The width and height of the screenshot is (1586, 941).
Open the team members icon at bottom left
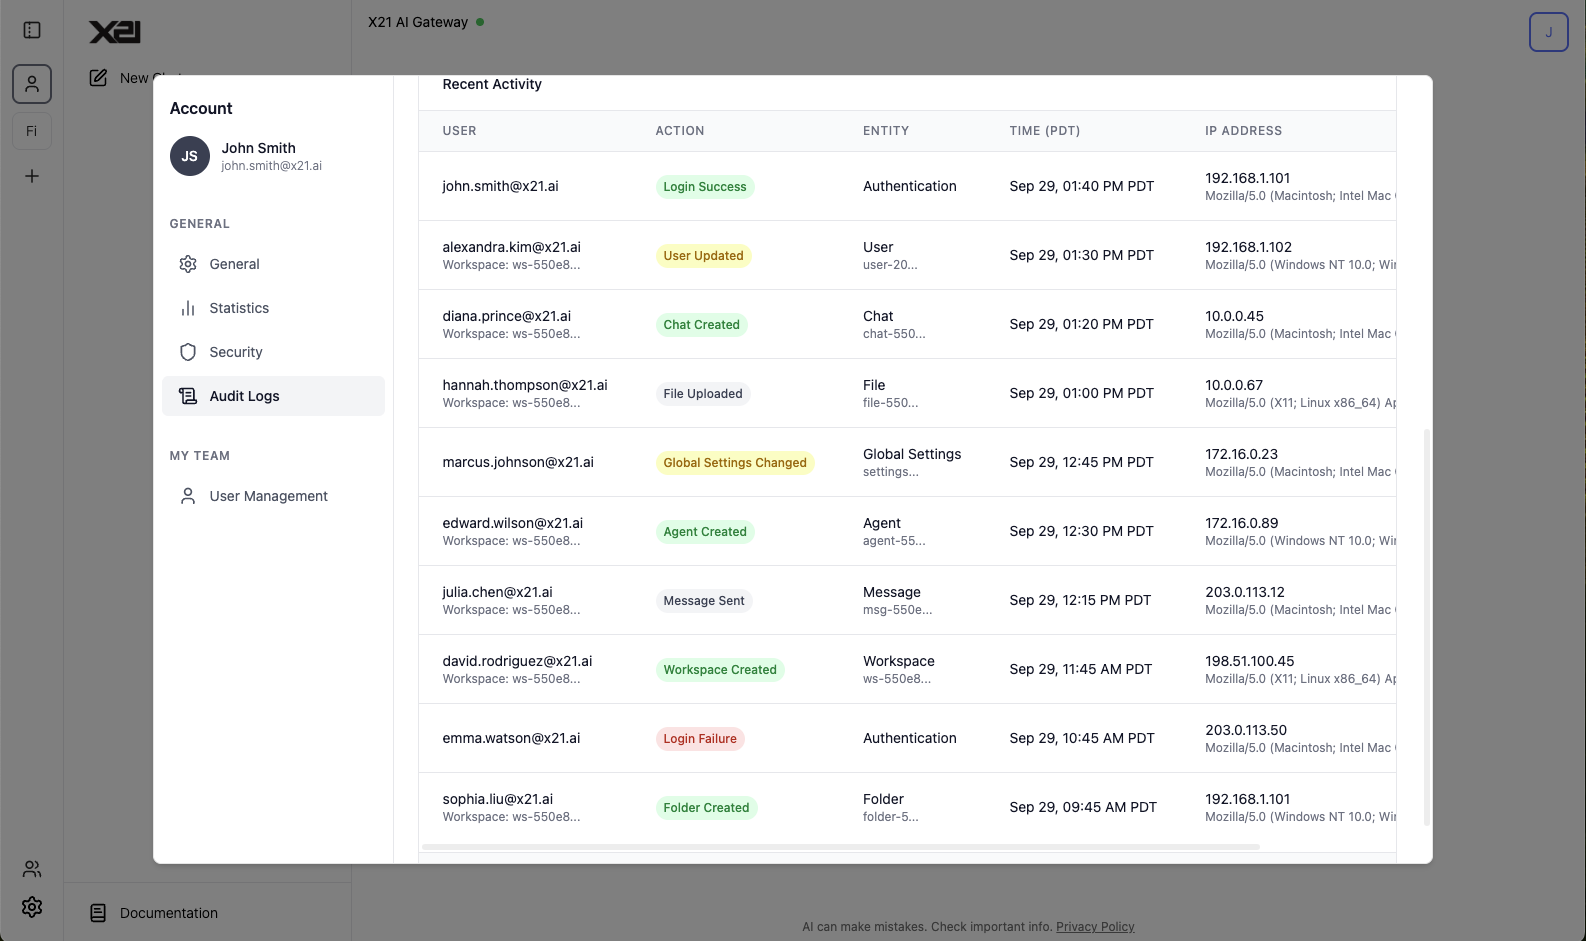pyautogui.click(x=32, y=868)
